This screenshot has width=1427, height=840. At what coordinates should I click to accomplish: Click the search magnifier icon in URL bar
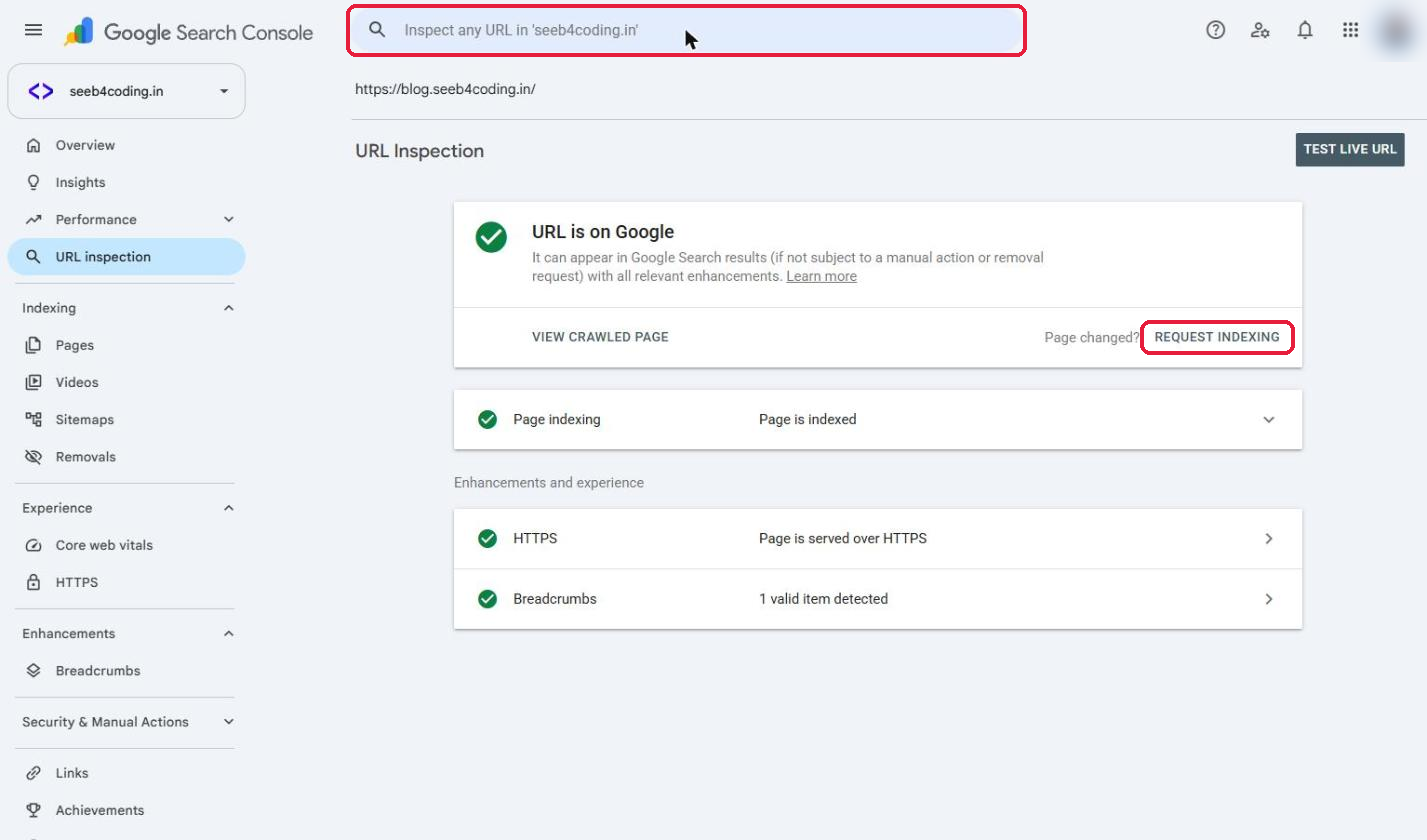coord(377,30)
